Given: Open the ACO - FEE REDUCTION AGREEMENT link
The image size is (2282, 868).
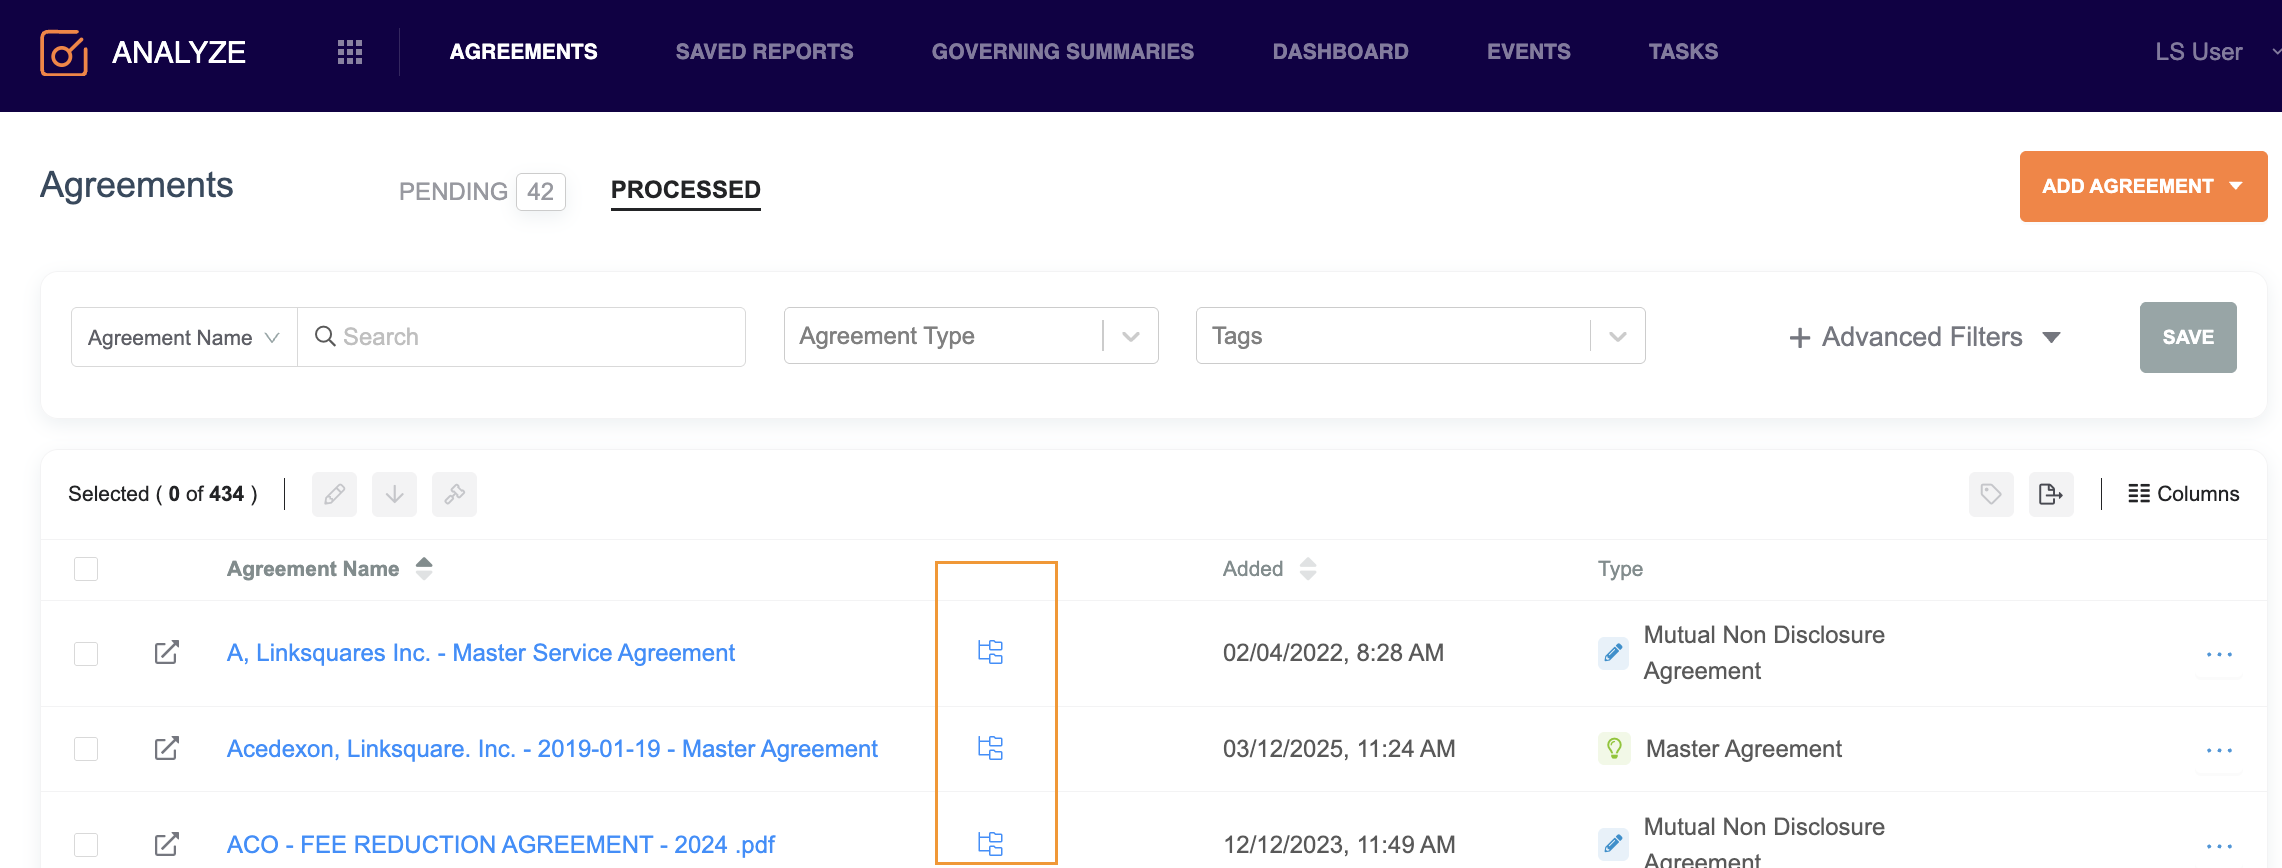Looking at the screenshot, I should pyautogui.click(x=500, y=845).
